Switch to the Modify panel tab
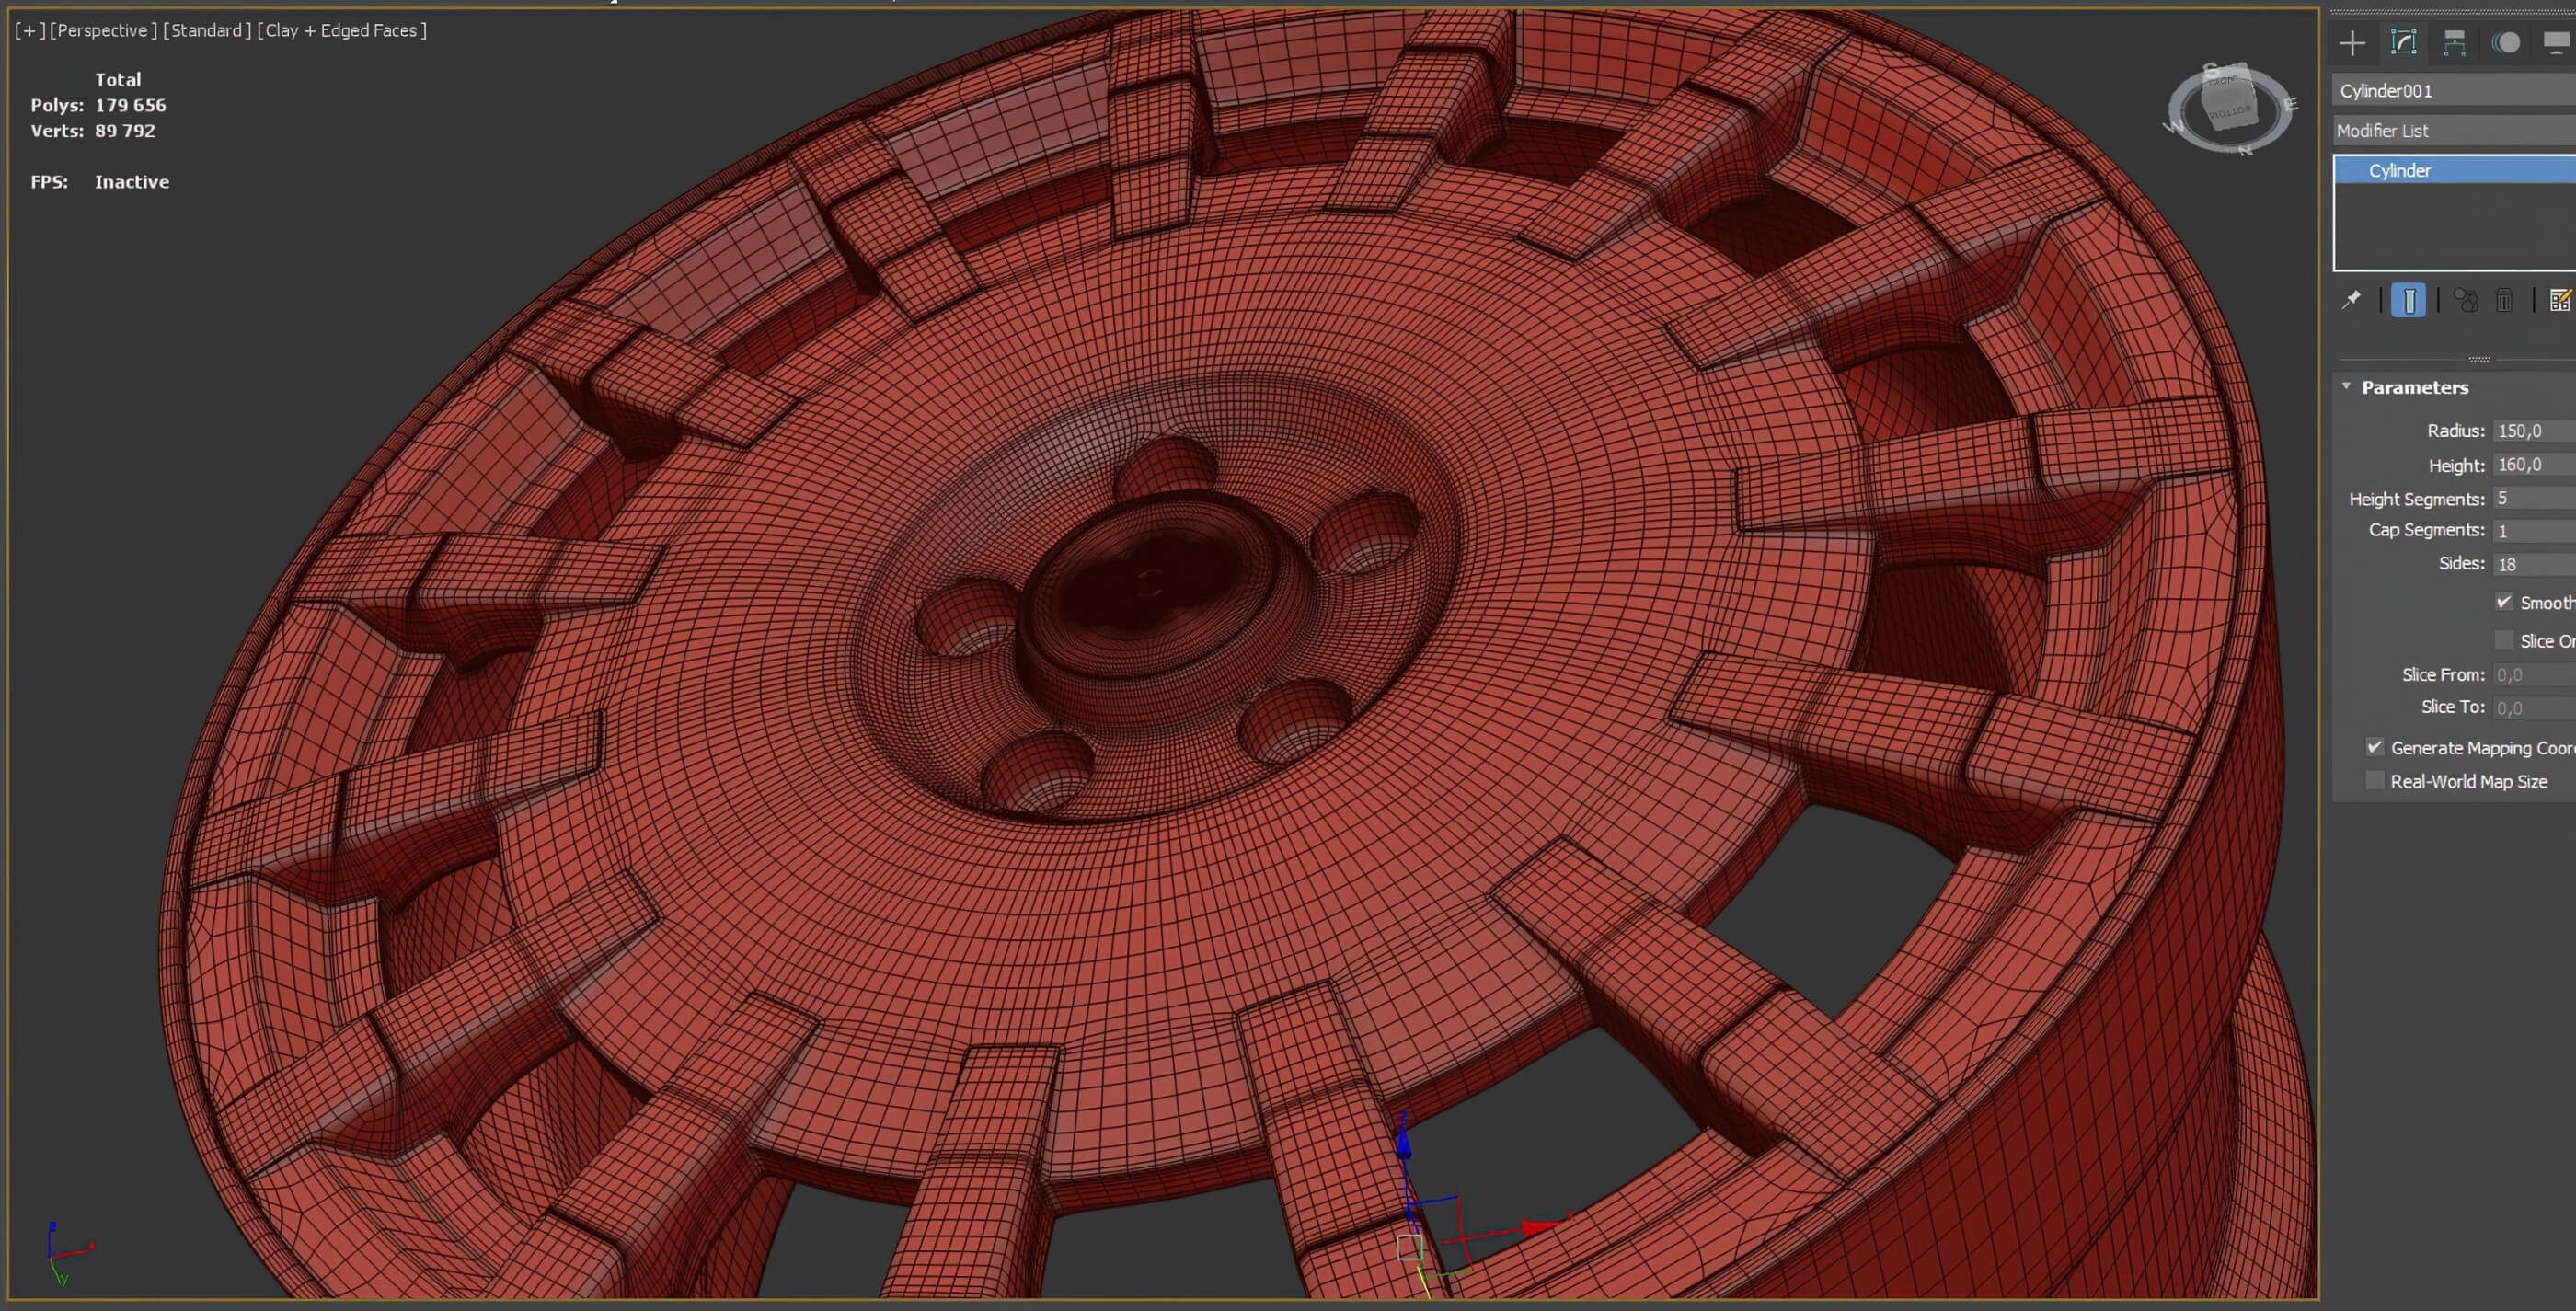This screenshot has width=2576, height=1311. click(x=2403, y=43)
